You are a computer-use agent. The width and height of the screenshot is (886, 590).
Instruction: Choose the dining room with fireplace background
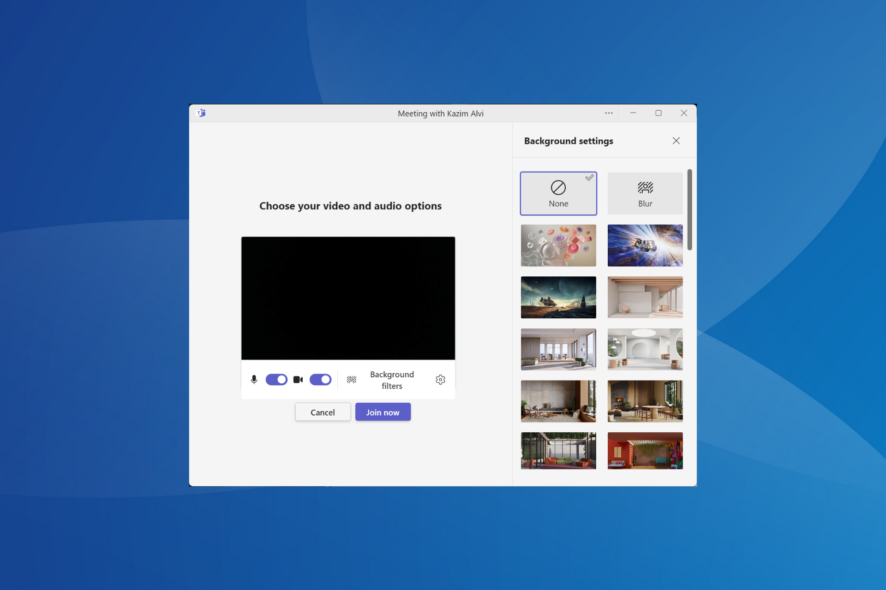click(645, 401)
